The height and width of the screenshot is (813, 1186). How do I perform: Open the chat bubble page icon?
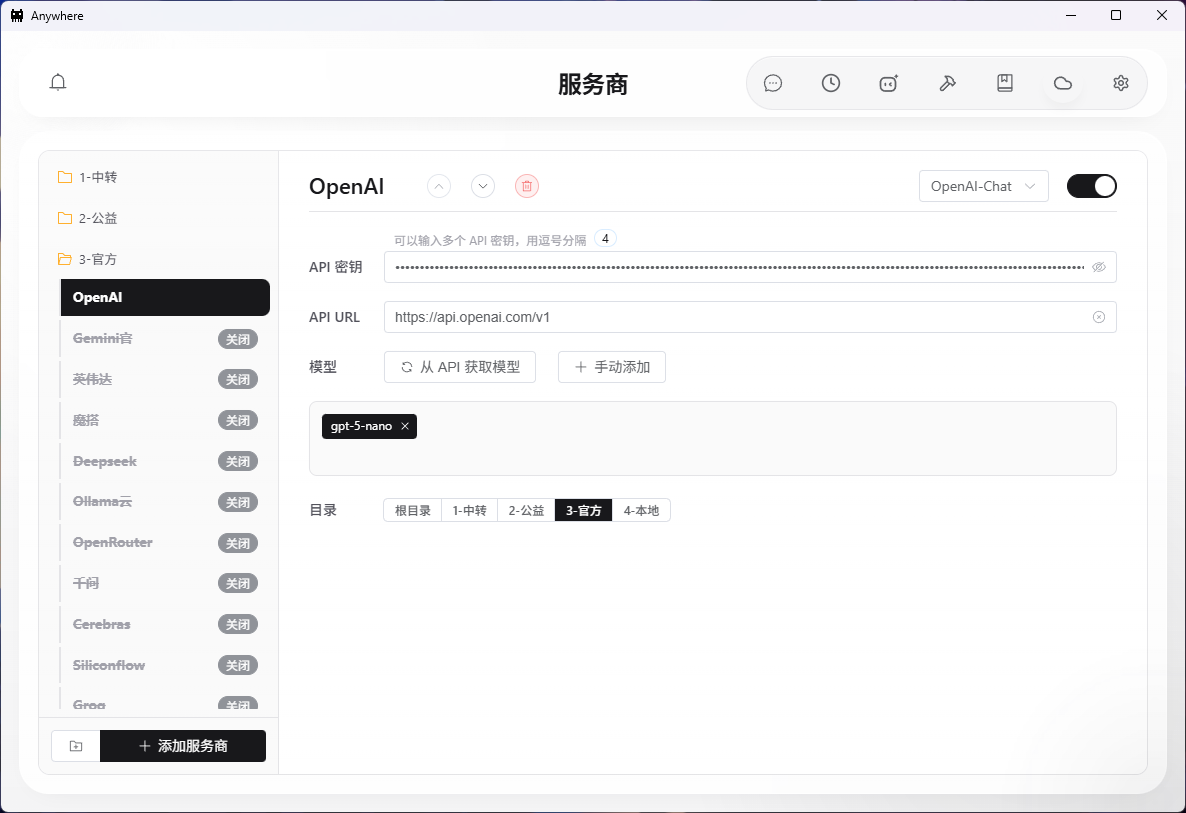[772, 83]
